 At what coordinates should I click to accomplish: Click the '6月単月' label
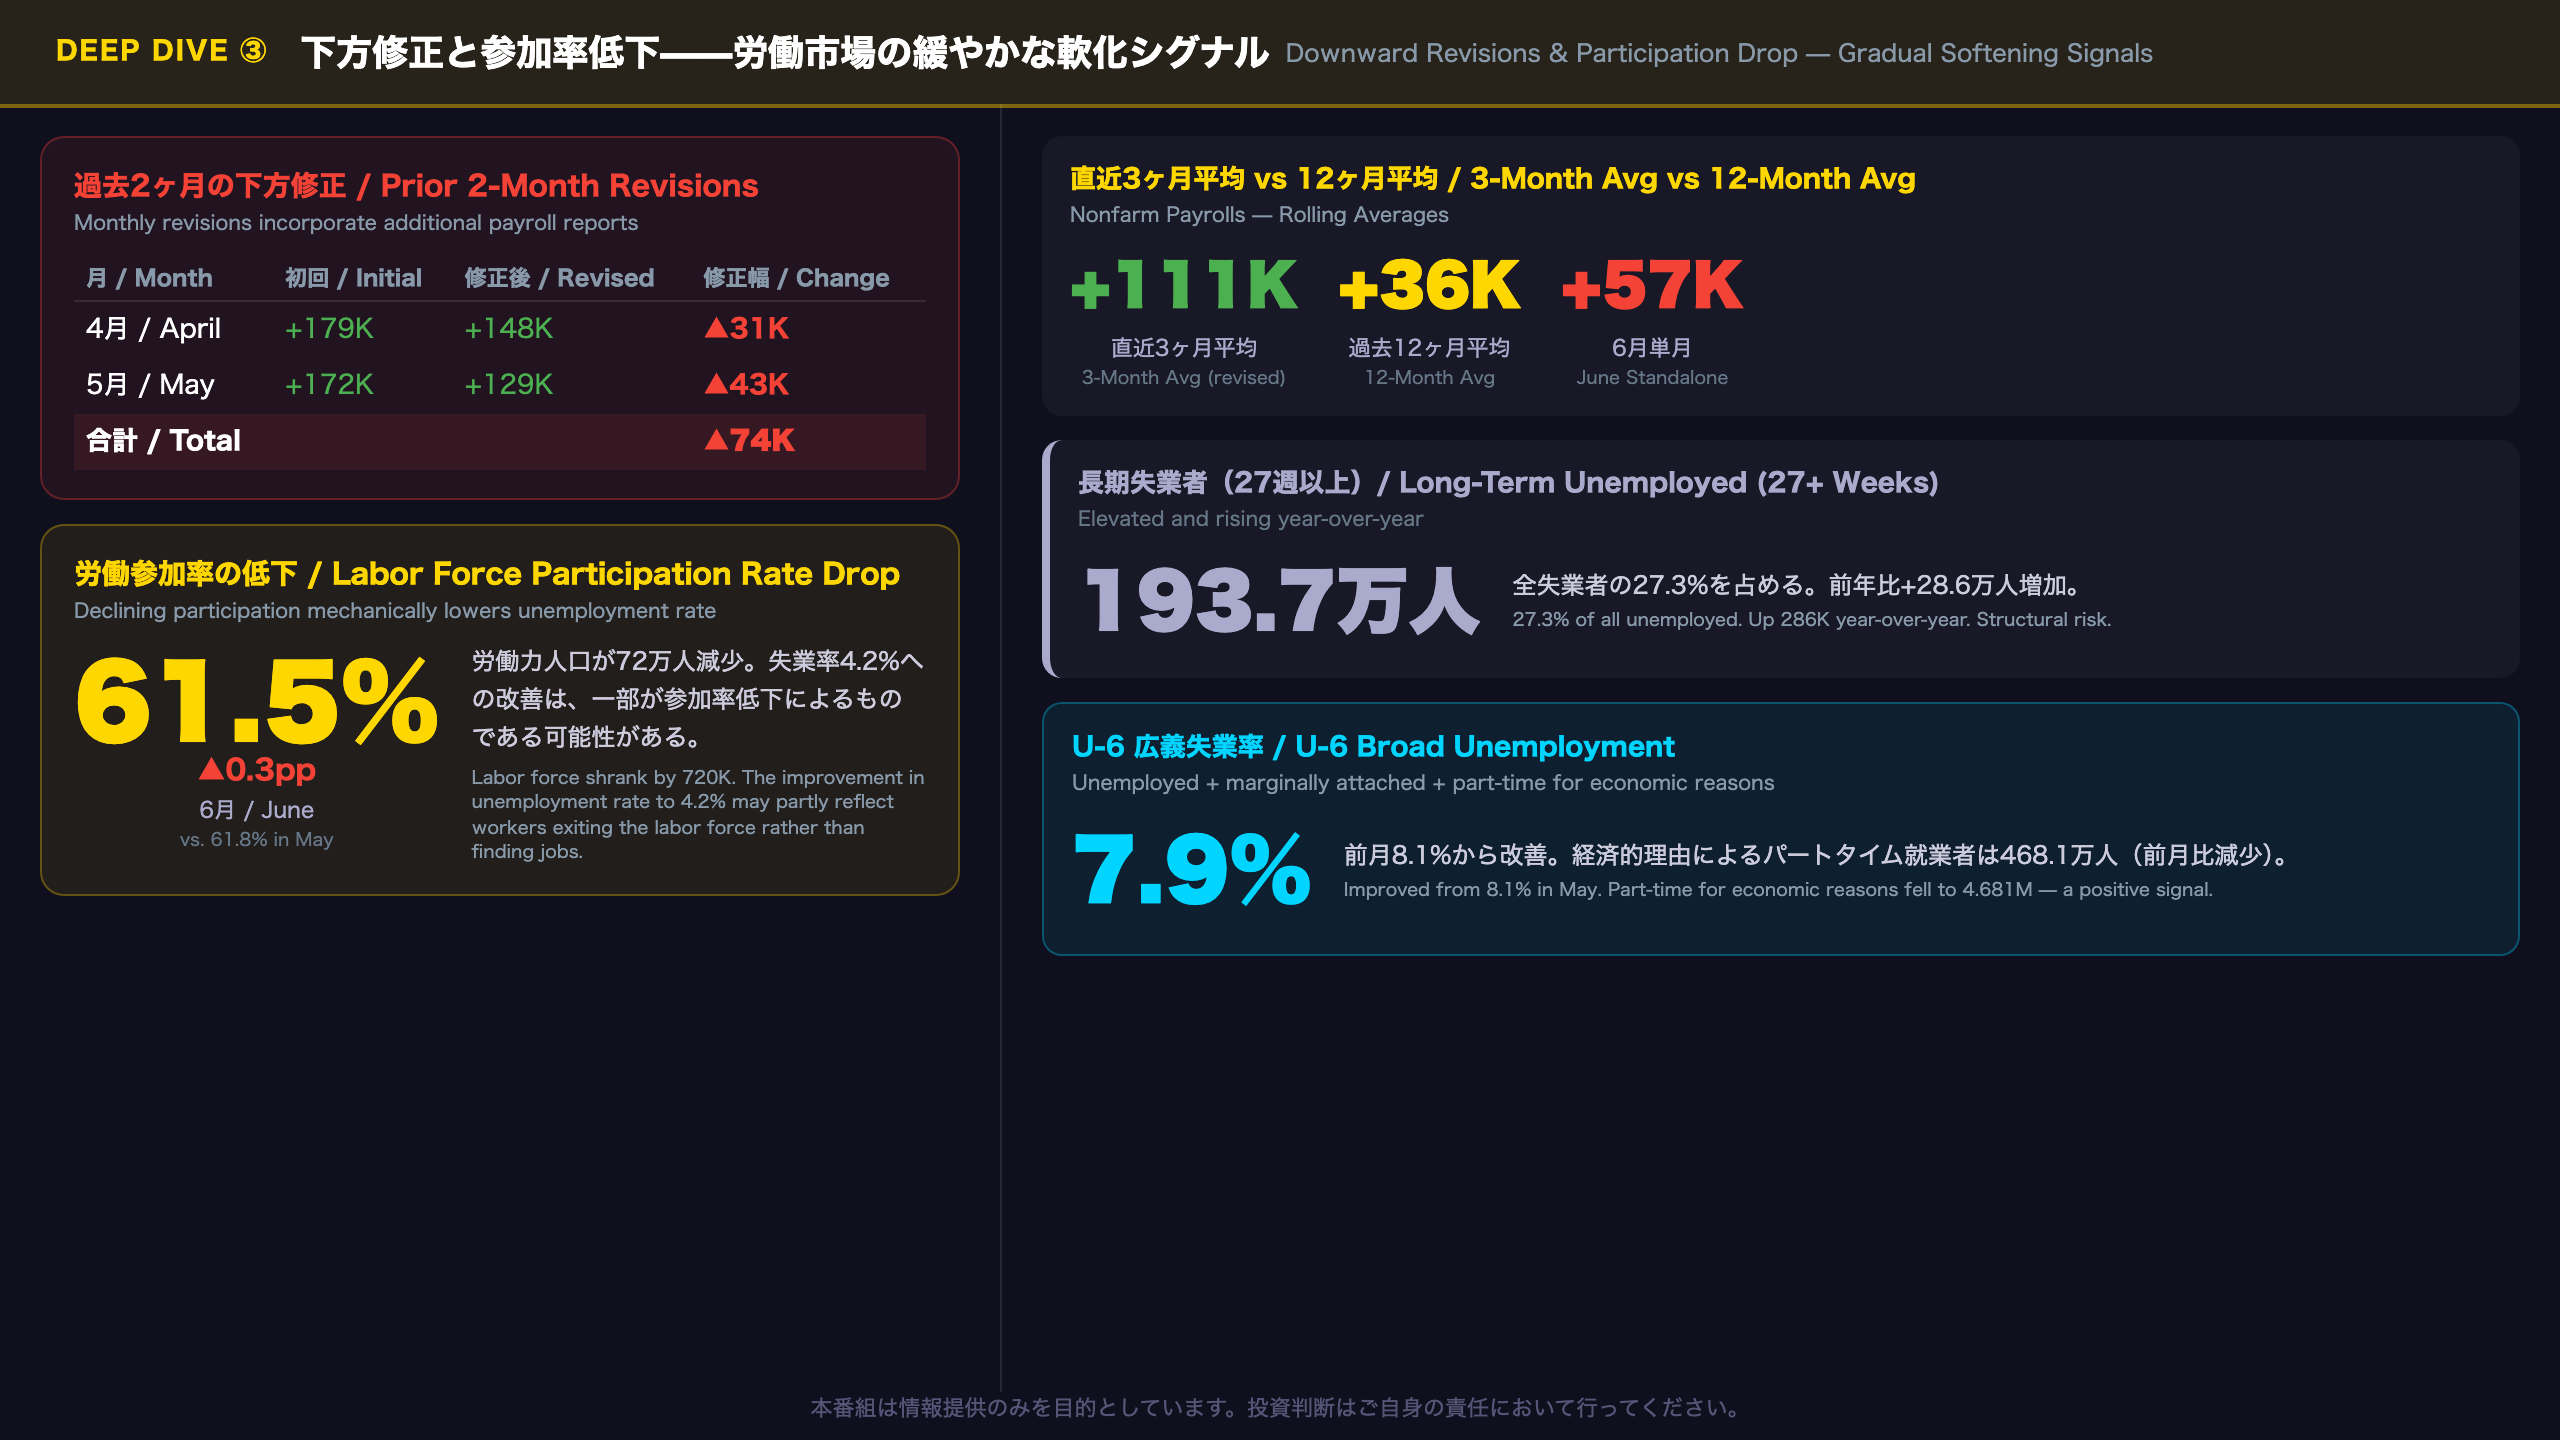[x=1652, y=348]
